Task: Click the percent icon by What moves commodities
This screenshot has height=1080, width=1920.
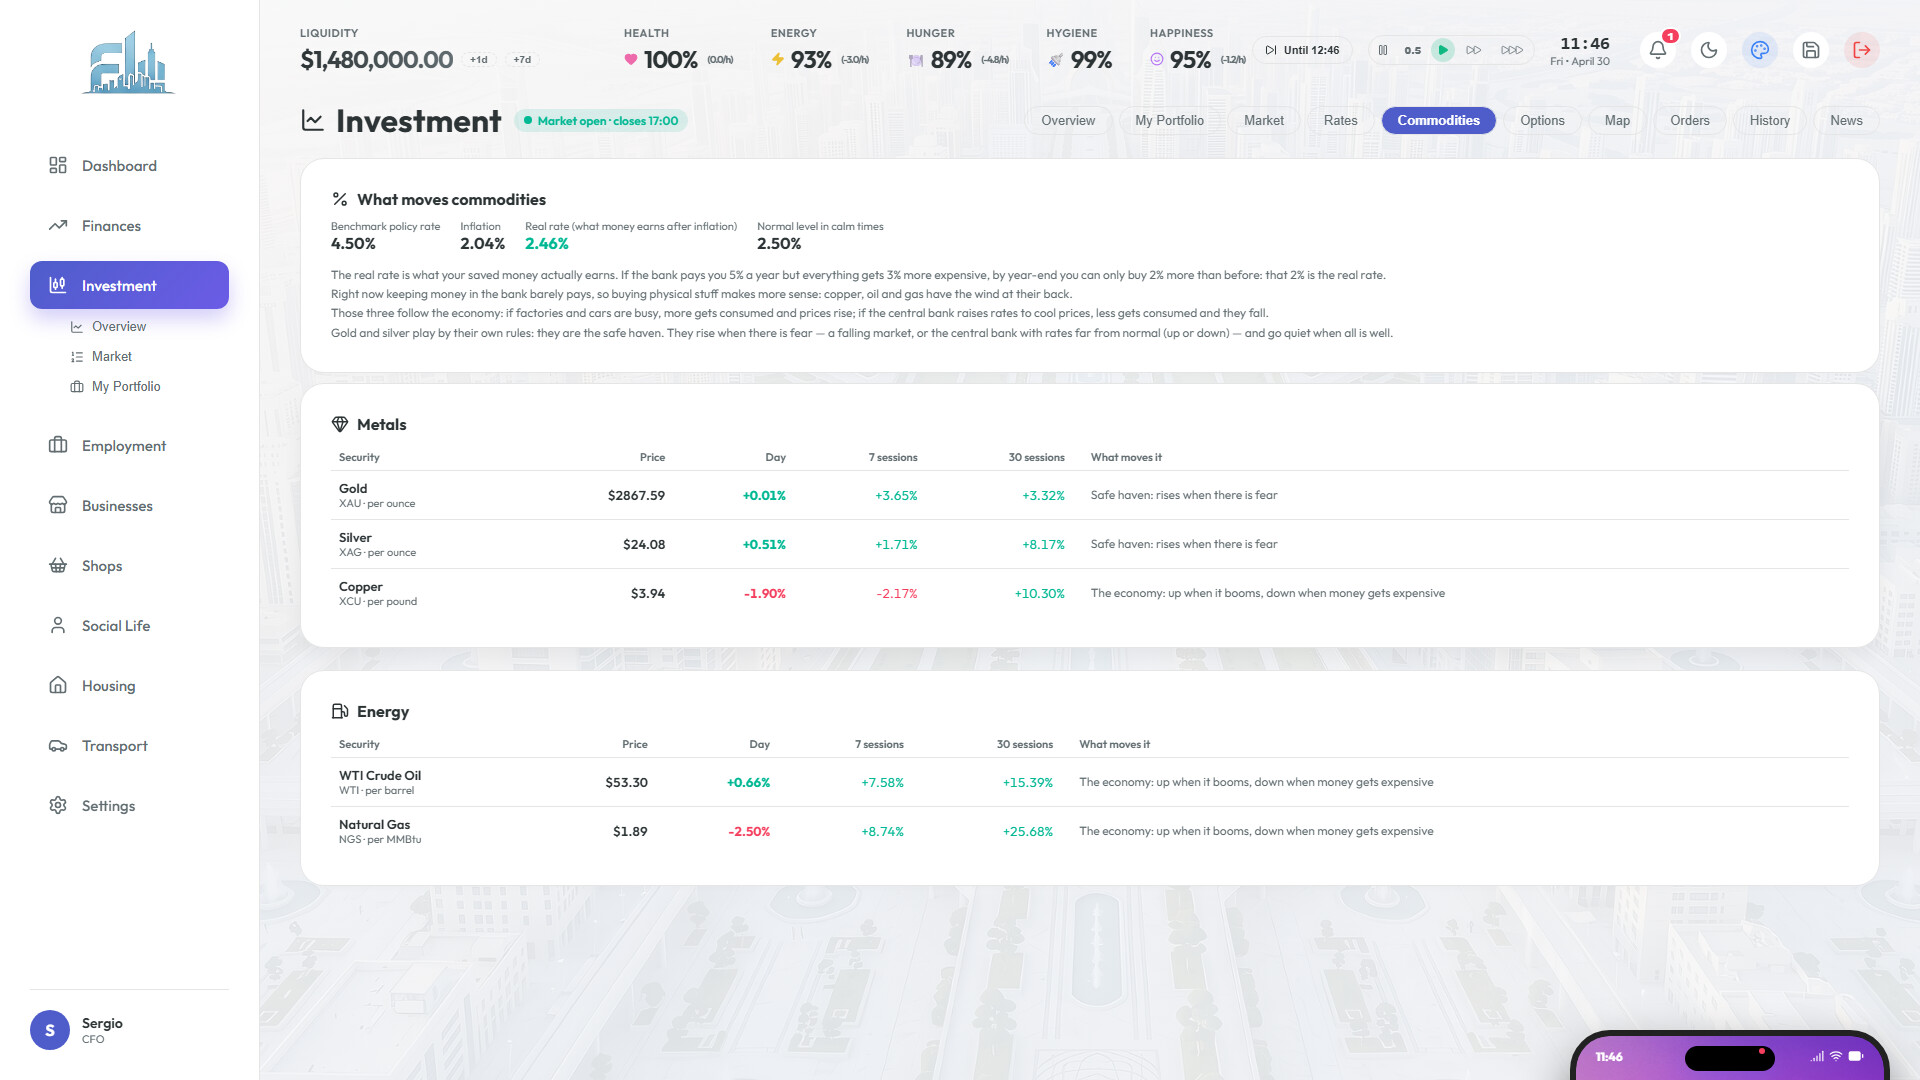Action: click(340, 200)
